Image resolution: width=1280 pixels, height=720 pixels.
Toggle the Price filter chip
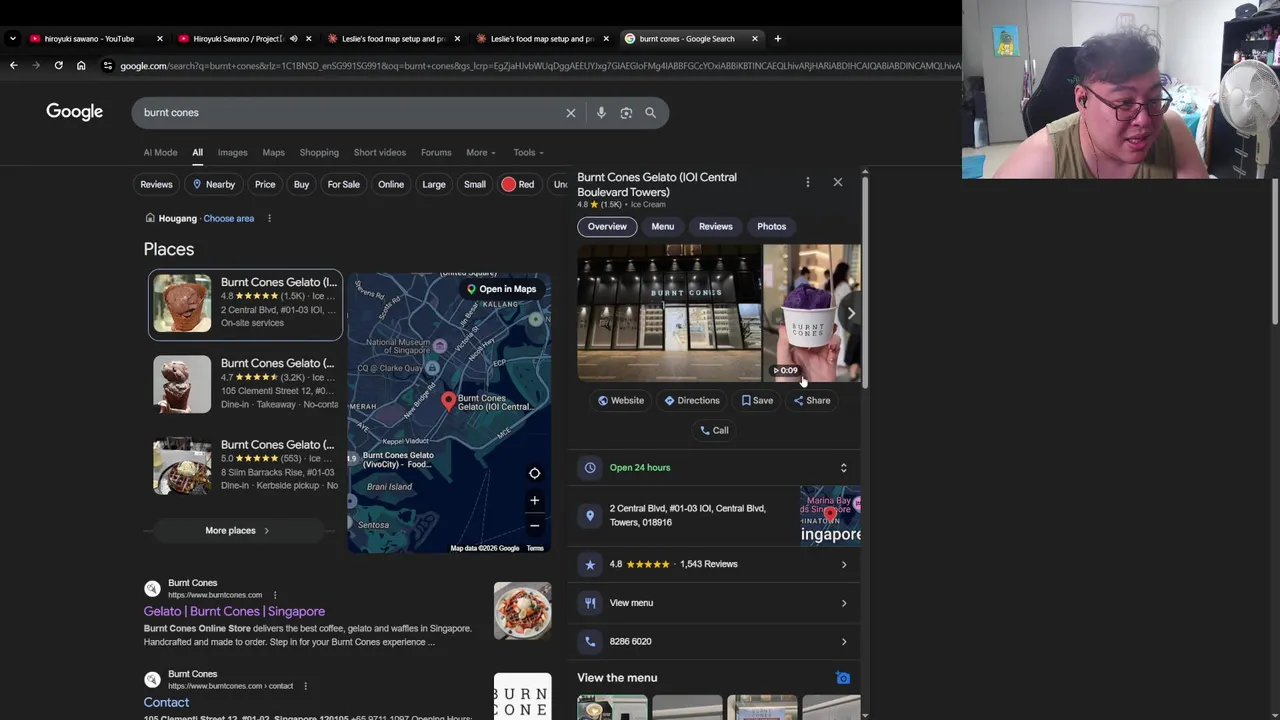click(265, 184)
